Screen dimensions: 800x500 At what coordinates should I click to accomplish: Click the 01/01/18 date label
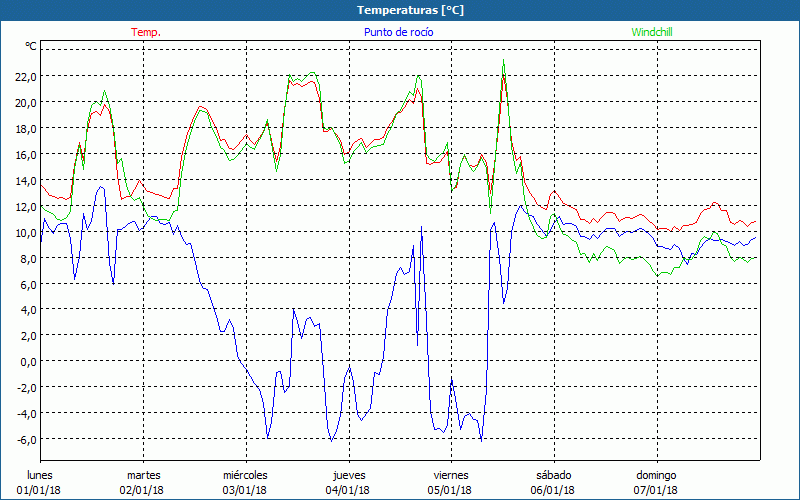41,490
